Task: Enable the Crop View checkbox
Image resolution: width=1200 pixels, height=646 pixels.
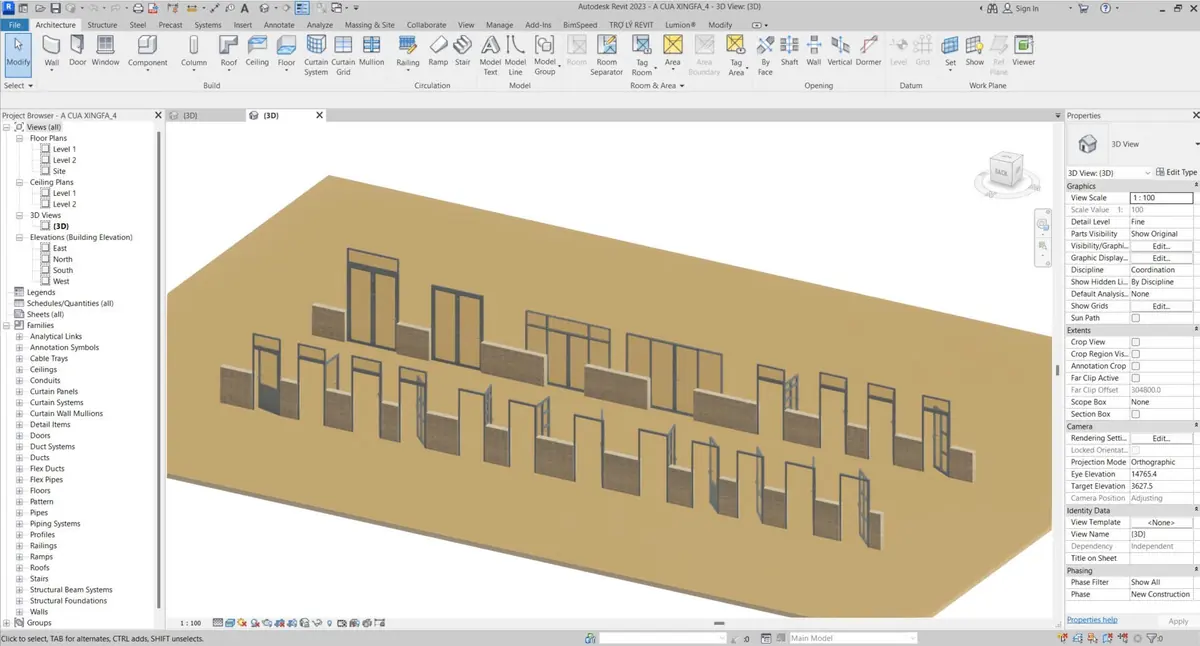Action: (x=1135, y=342)
